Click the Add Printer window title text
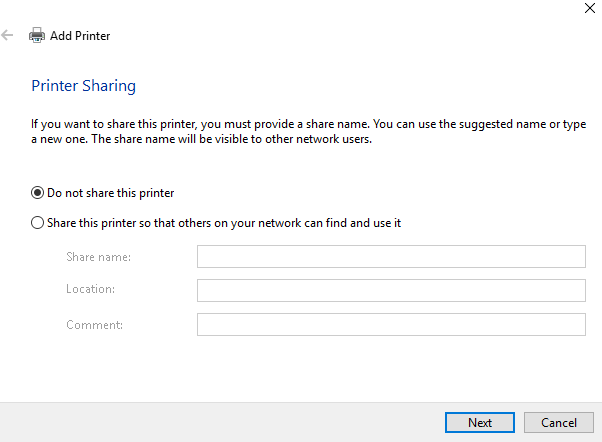 point(80,36)
